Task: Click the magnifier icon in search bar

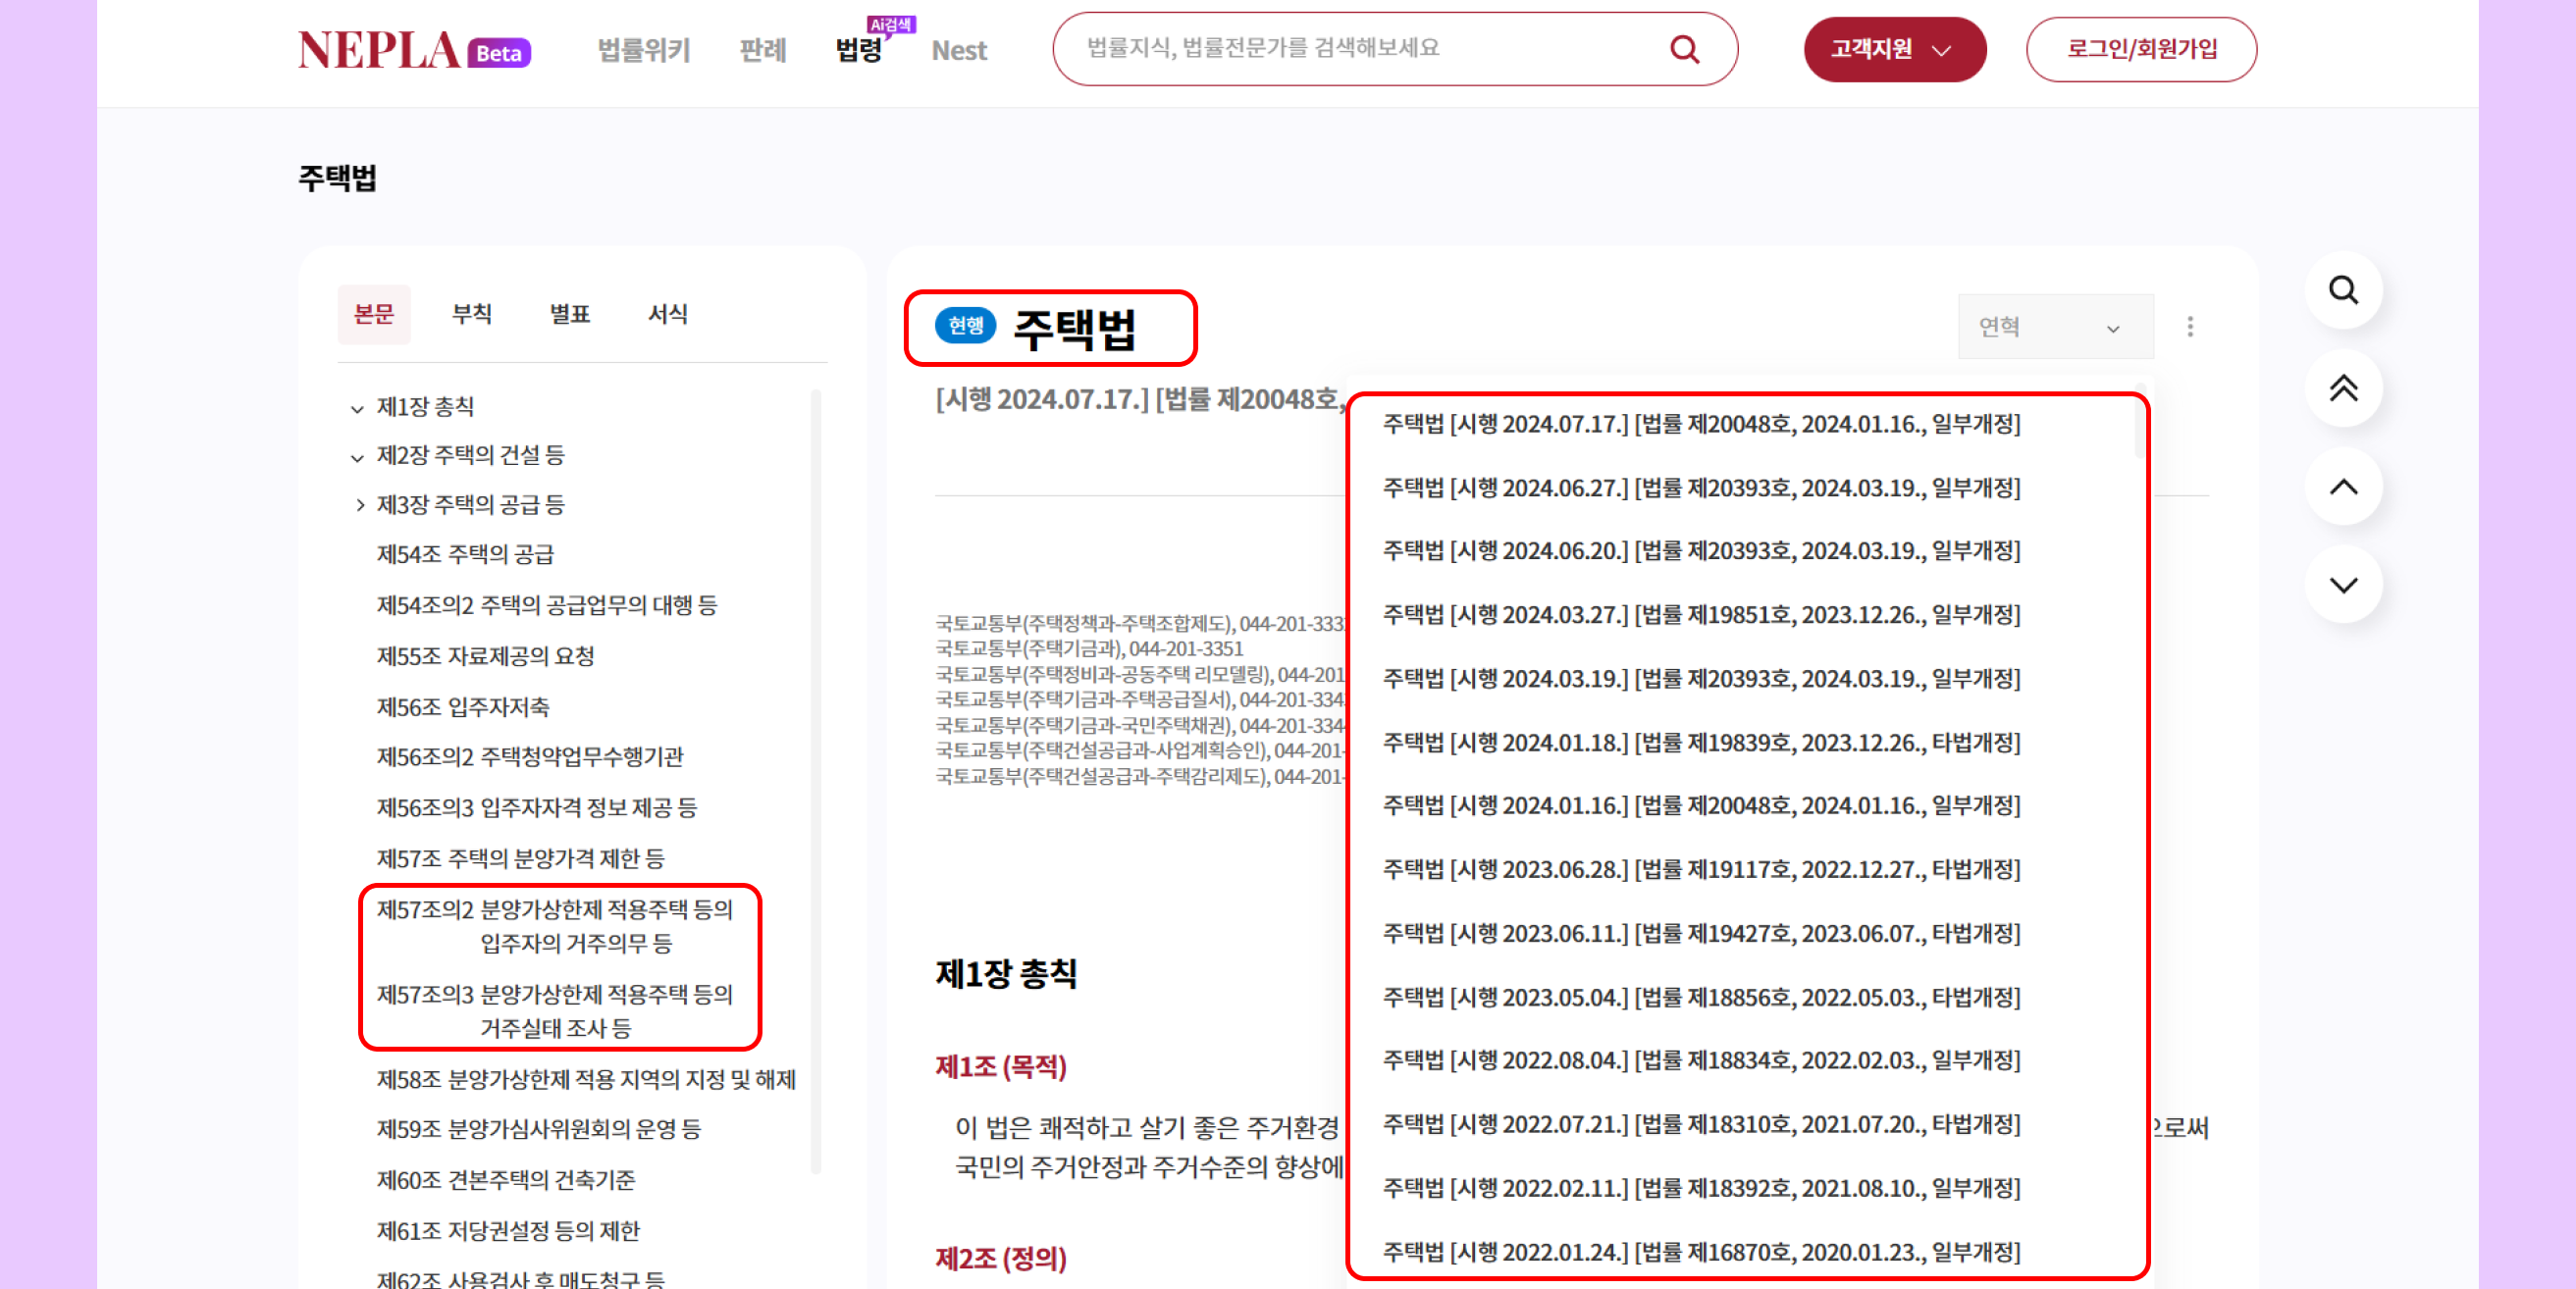Action: coord(1684,49)
